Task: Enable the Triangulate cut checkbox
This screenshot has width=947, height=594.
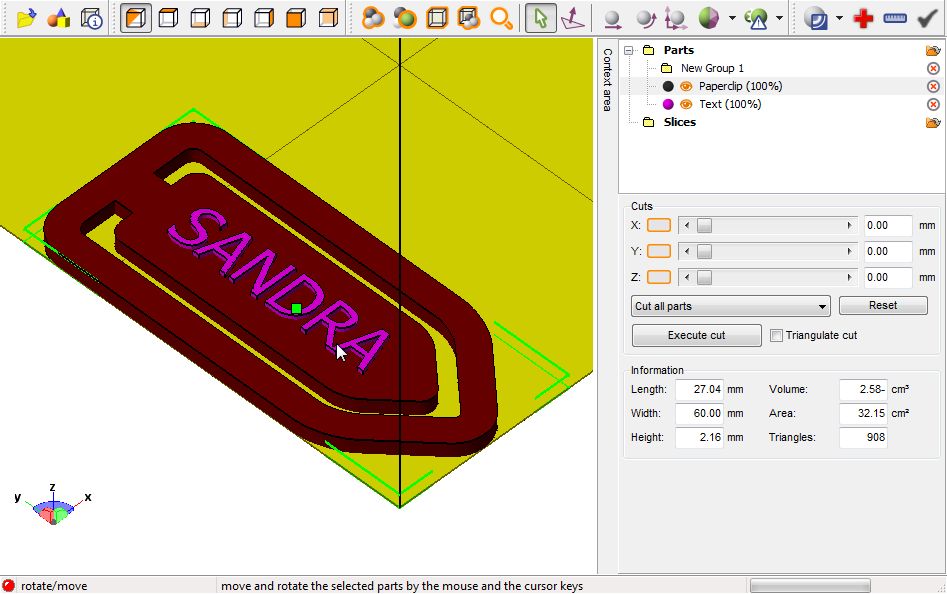Action: pyautogui.click(x=776, y=336)
